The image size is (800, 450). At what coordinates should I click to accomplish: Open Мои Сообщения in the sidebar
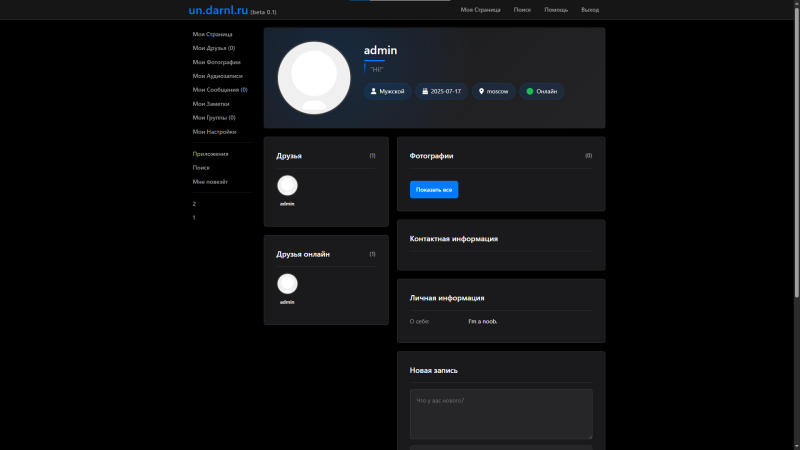point(220,90)
